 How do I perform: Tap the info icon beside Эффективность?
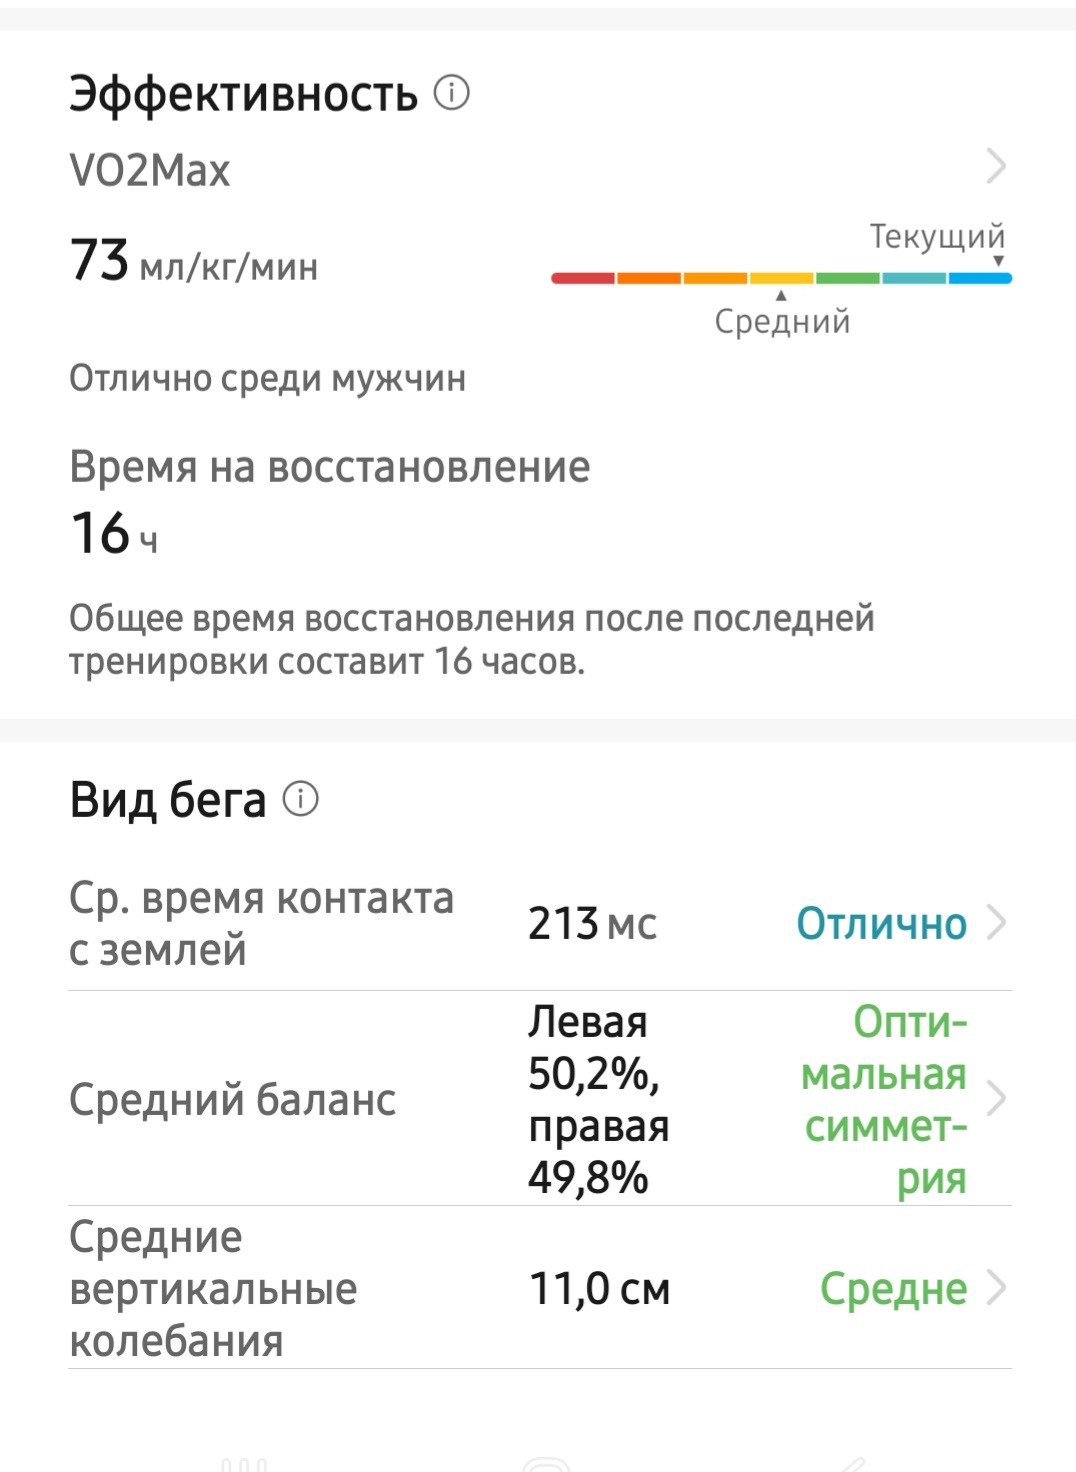(452, 93)
